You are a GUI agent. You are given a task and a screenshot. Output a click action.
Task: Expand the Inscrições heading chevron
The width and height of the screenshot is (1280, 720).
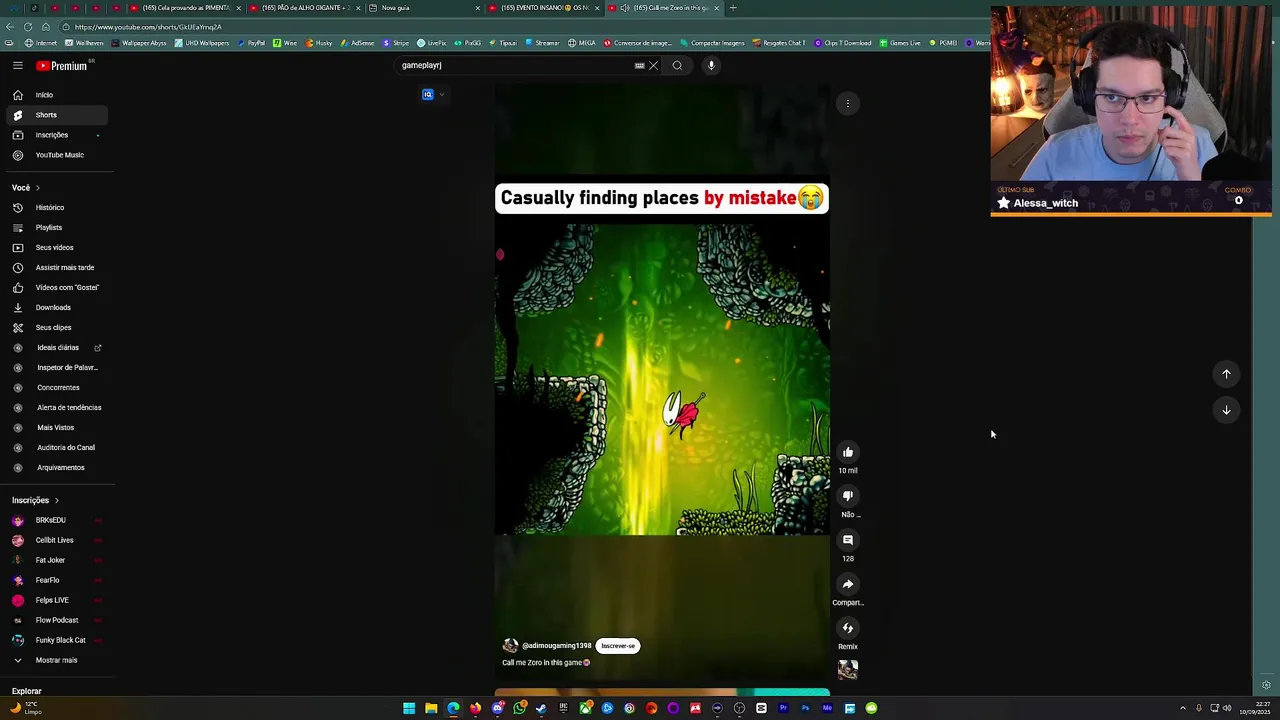coord(56,500)
